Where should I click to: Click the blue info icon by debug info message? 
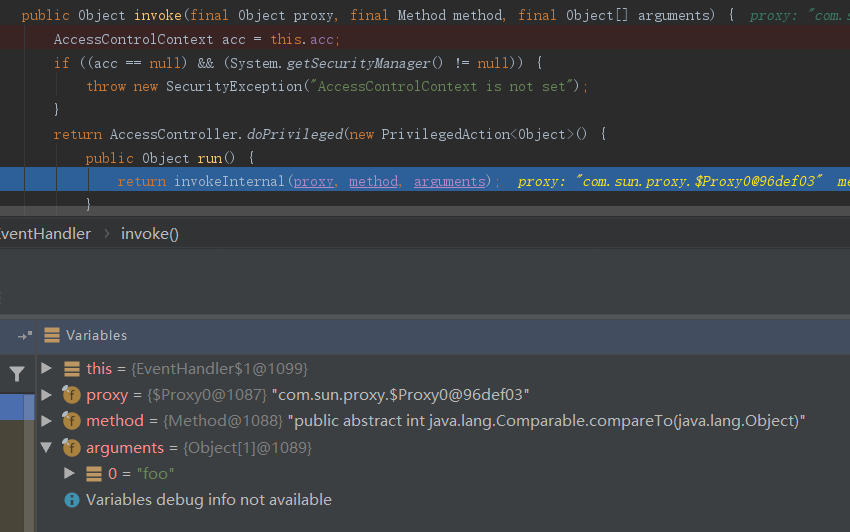72,499
